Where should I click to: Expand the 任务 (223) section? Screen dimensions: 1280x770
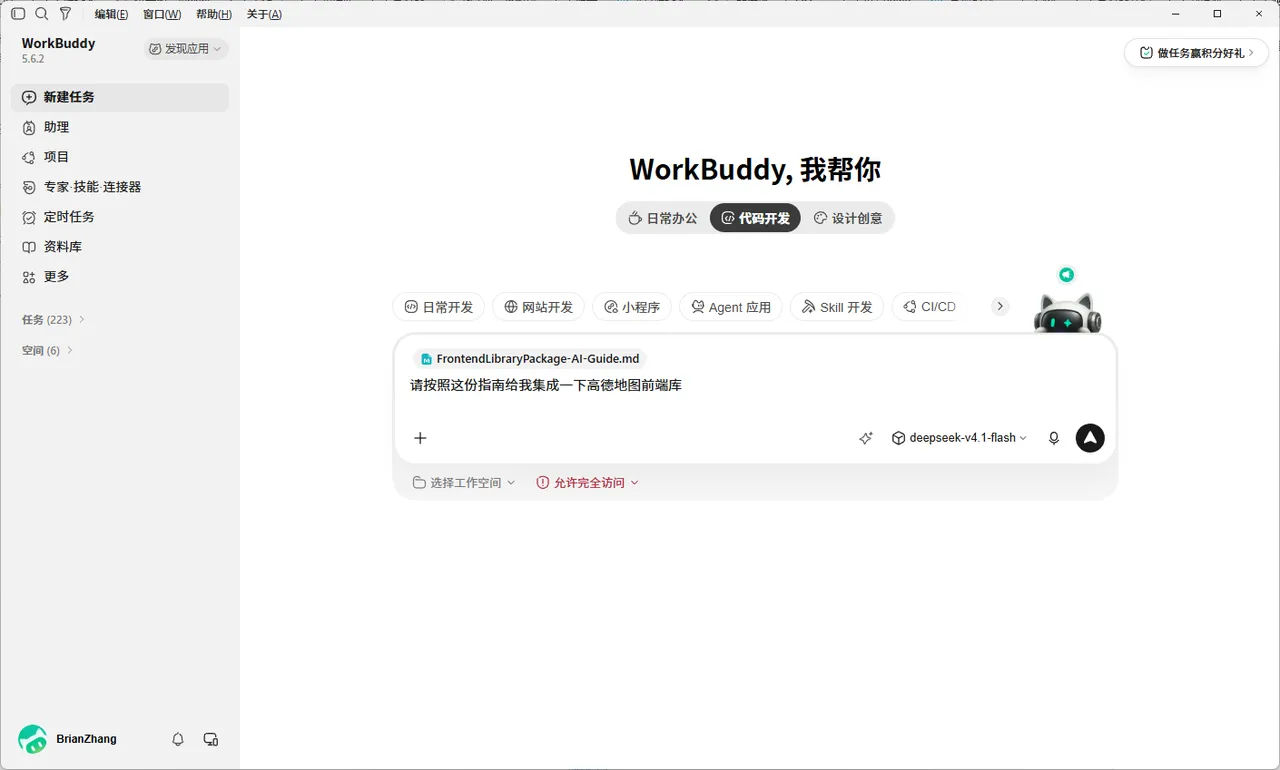(x=54, y=320)
